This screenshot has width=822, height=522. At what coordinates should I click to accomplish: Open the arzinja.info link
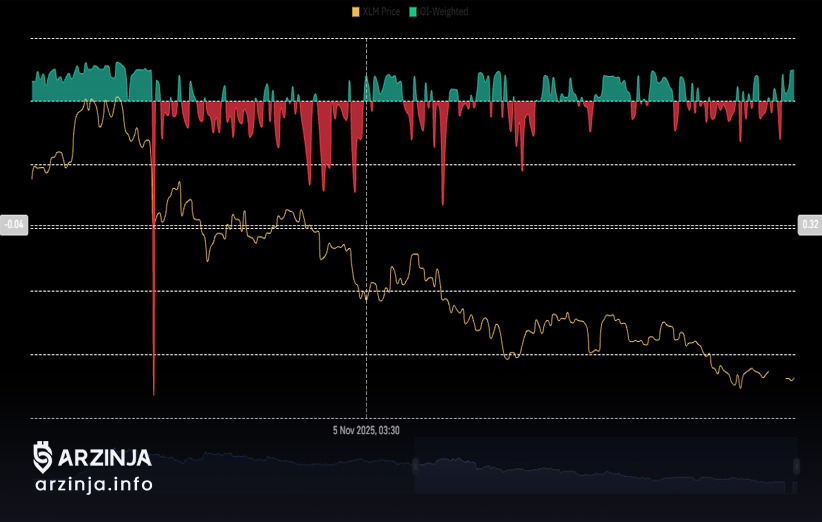click(93, 484)
